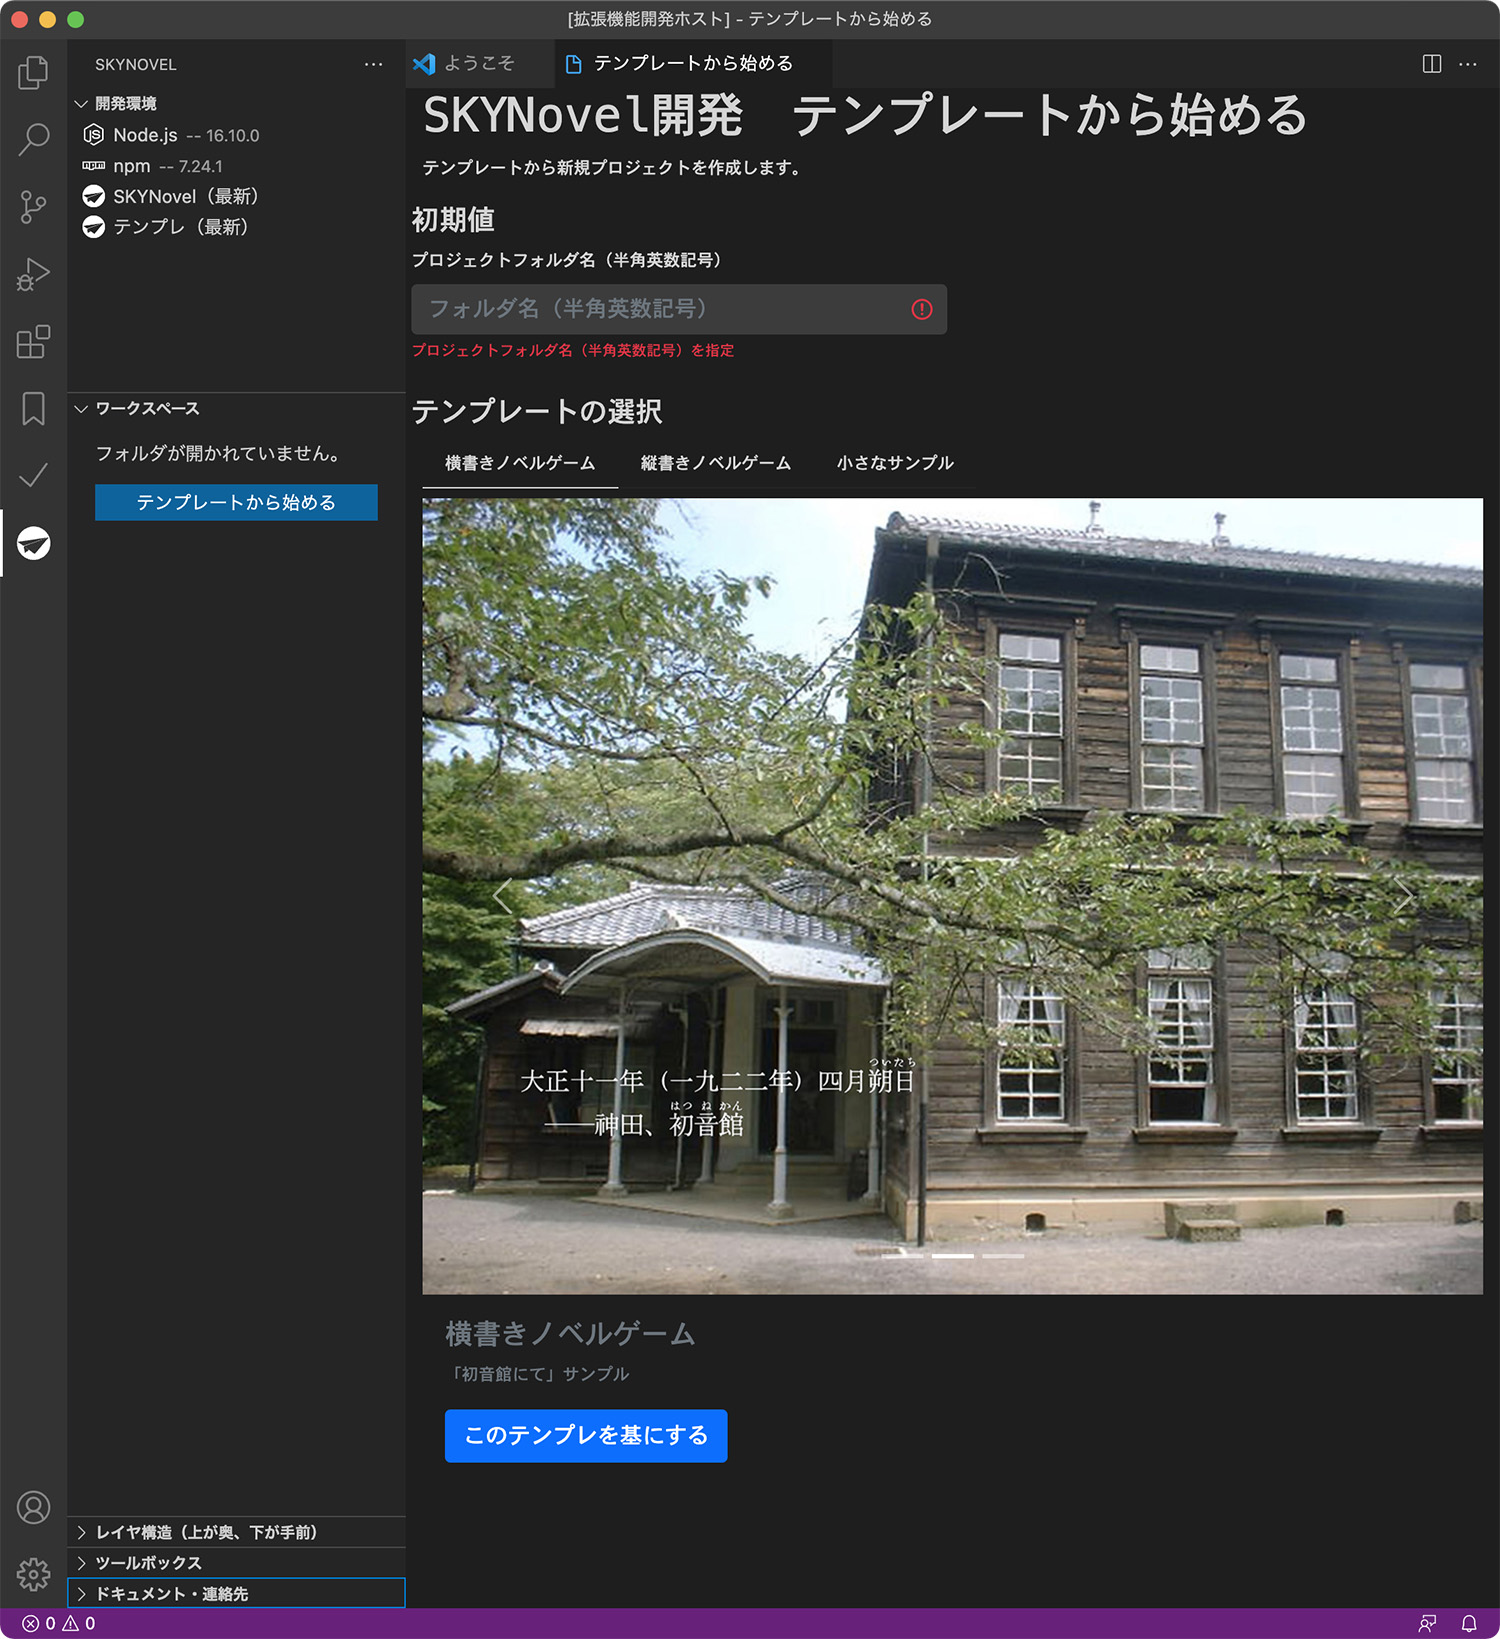Open the Source Control view icon
Screen dimensions: 1500x1639
(33, 207)
